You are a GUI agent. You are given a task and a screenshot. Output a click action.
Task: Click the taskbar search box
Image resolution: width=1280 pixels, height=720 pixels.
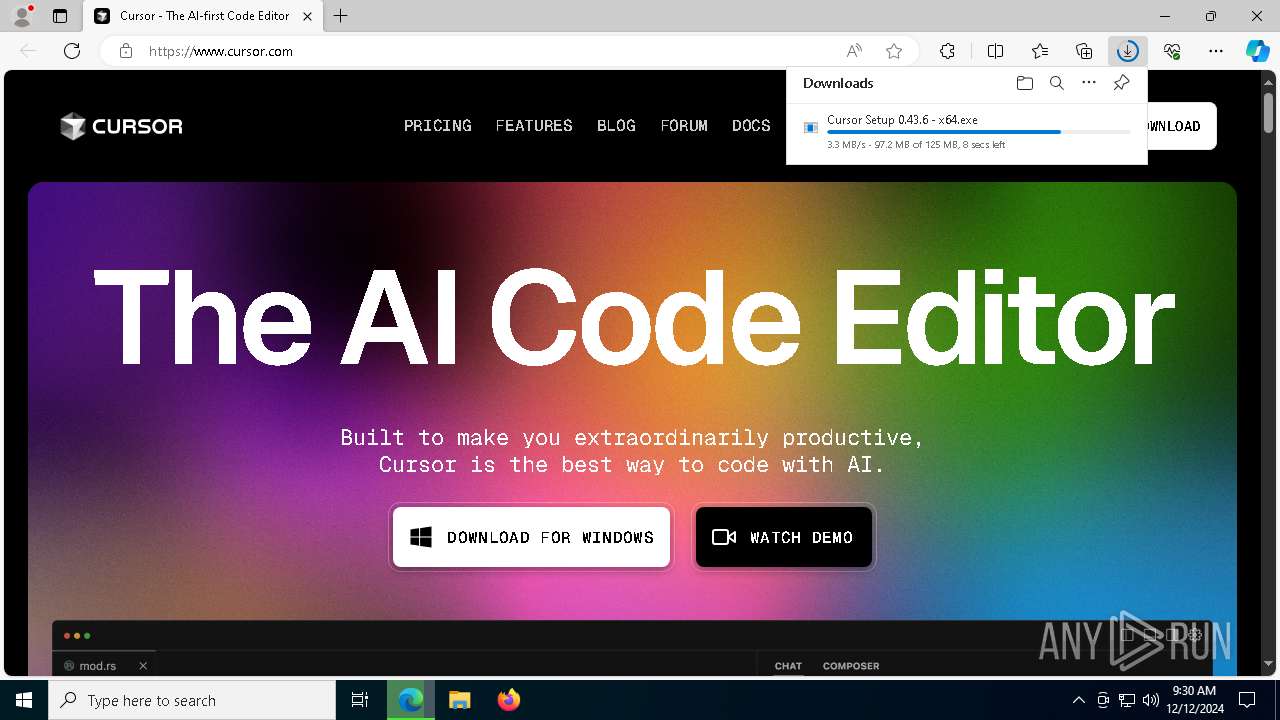point(192,700)
